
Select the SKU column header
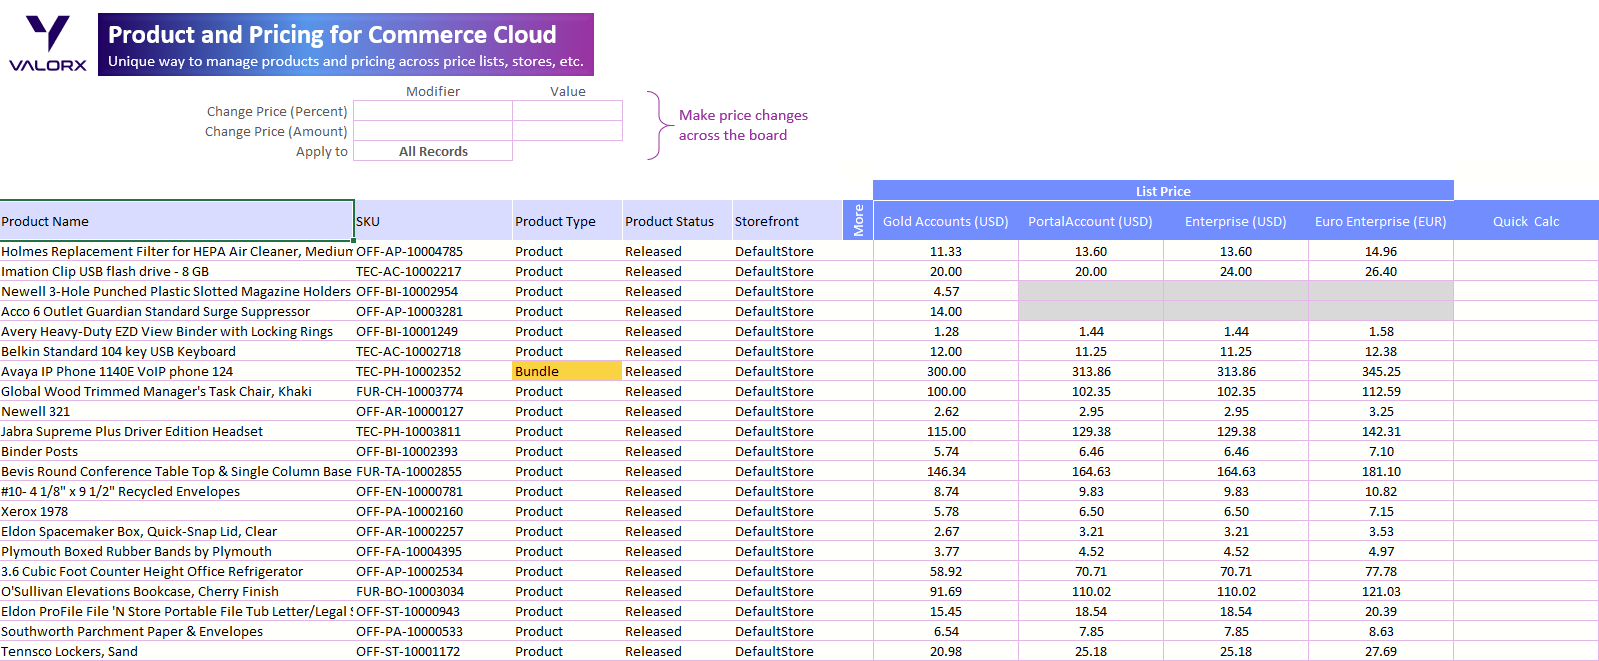click(x=434, y=221)
